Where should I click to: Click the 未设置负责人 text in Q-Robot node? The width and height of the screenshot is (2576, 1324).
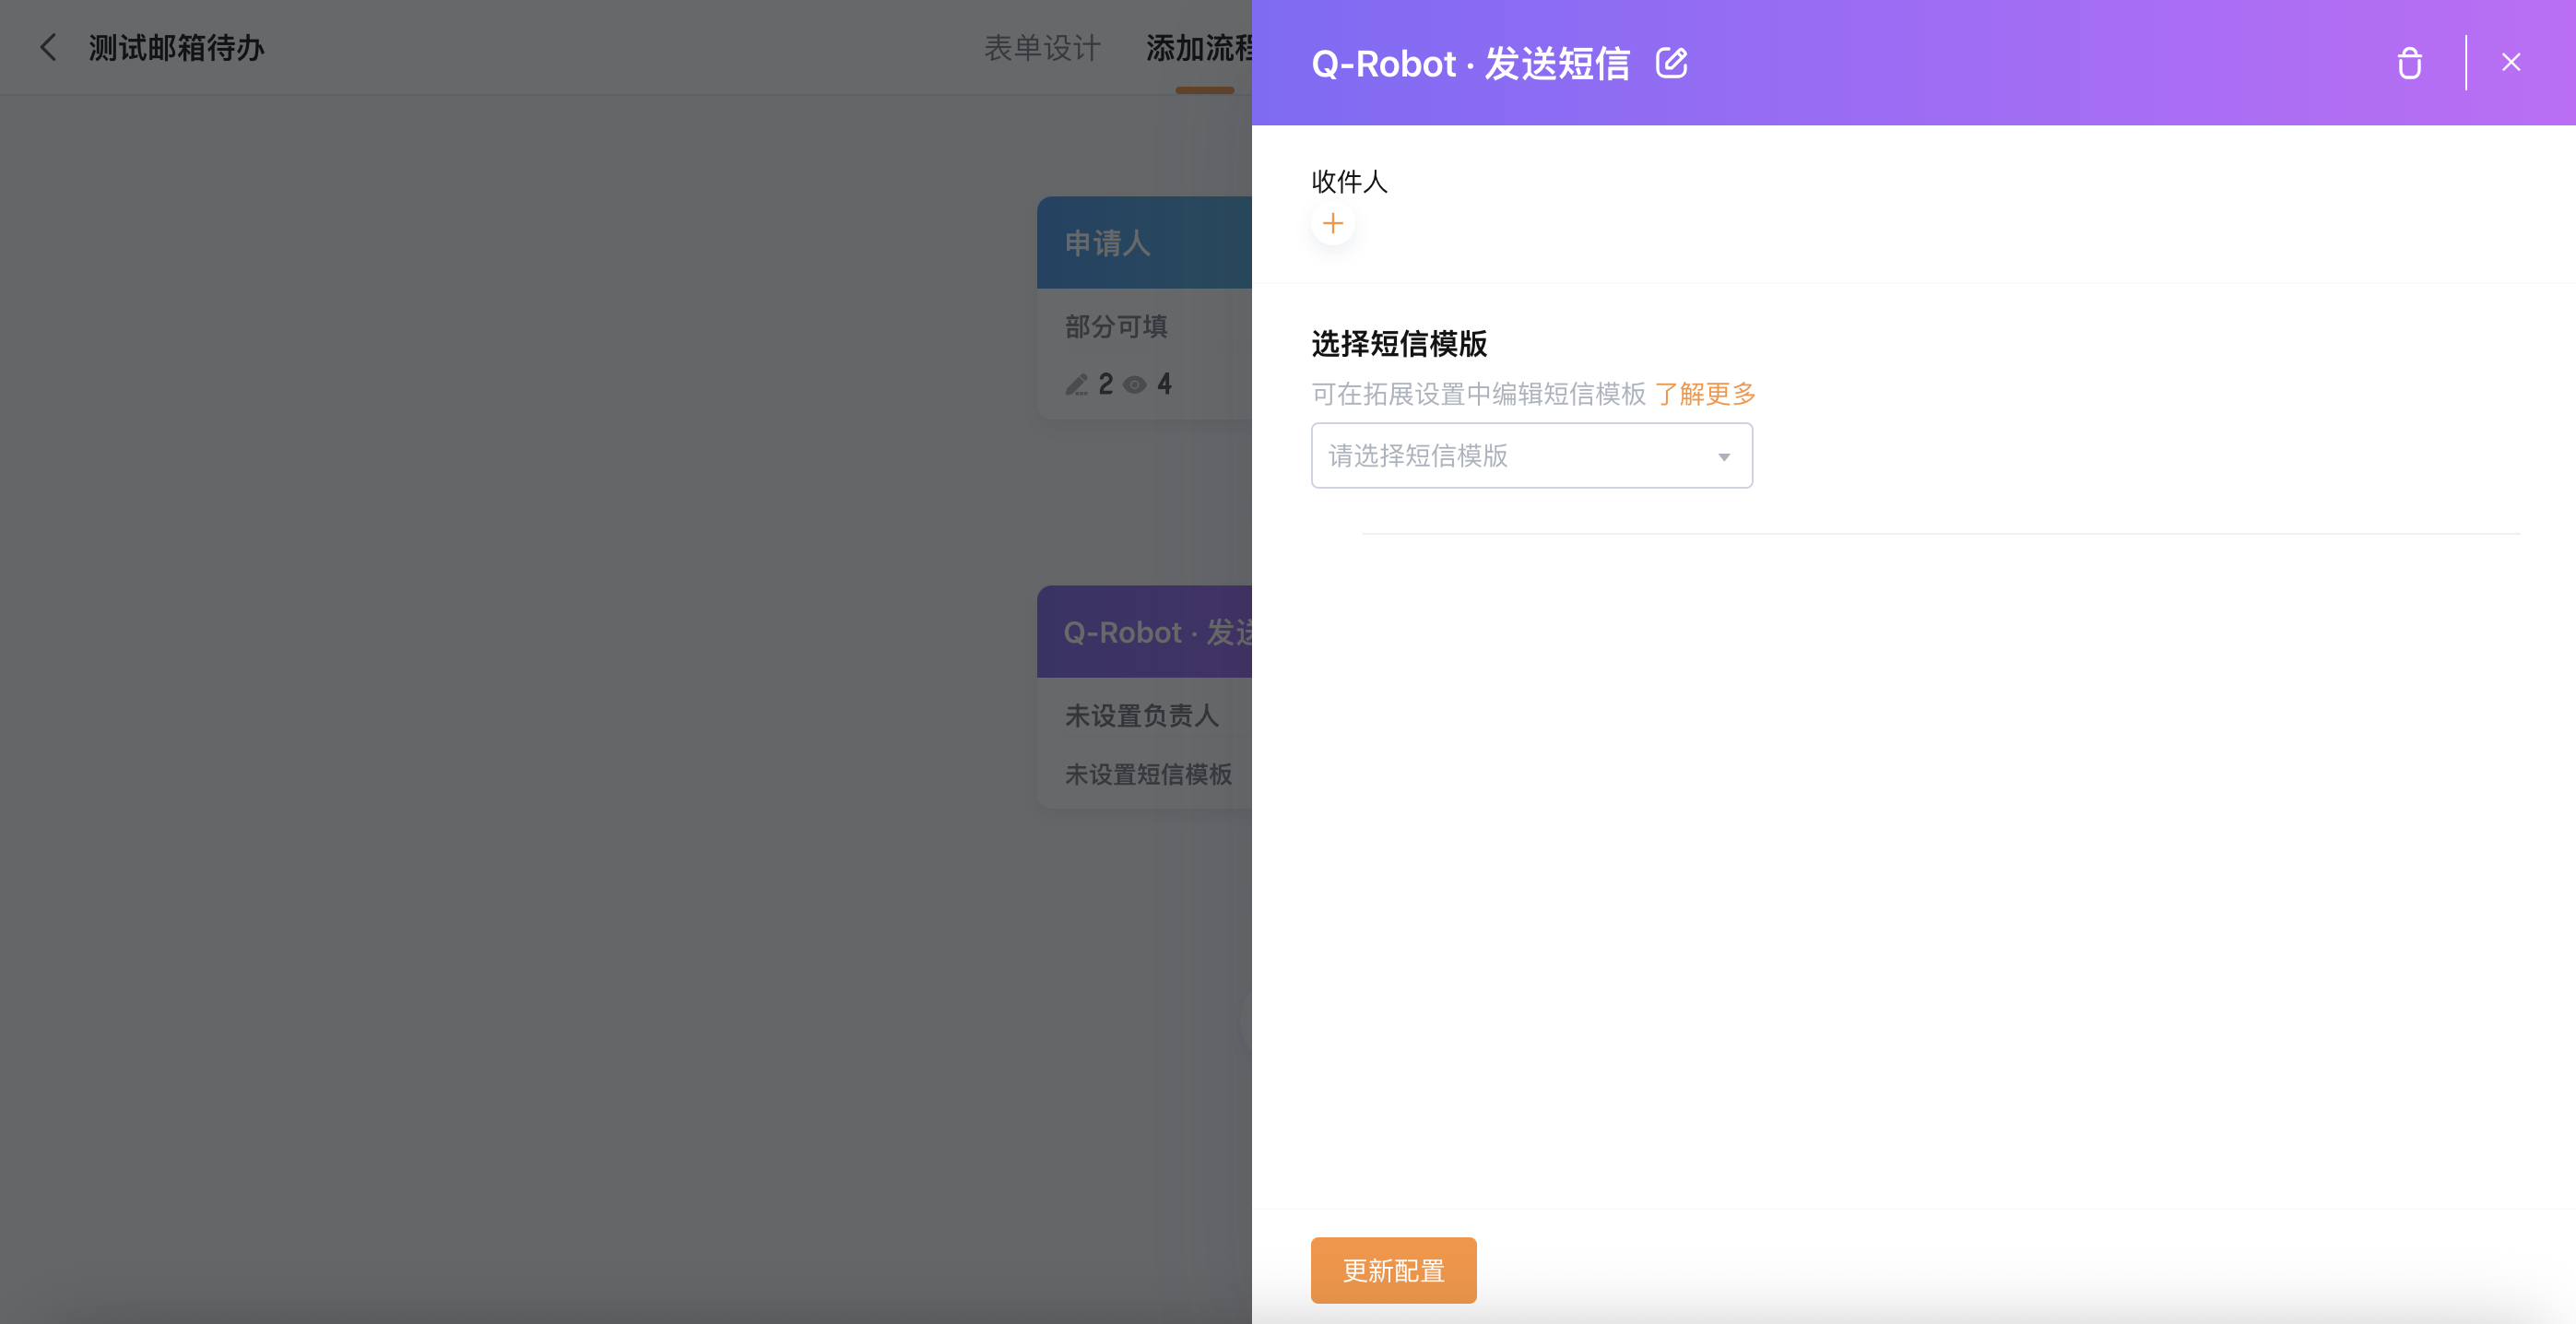point(1141,716)
